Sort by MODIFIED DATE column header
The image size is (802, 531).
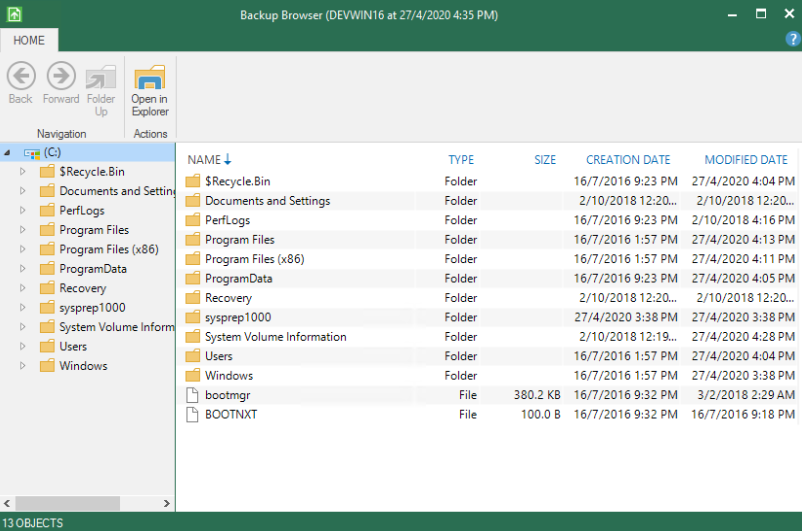tap(746, 160)
